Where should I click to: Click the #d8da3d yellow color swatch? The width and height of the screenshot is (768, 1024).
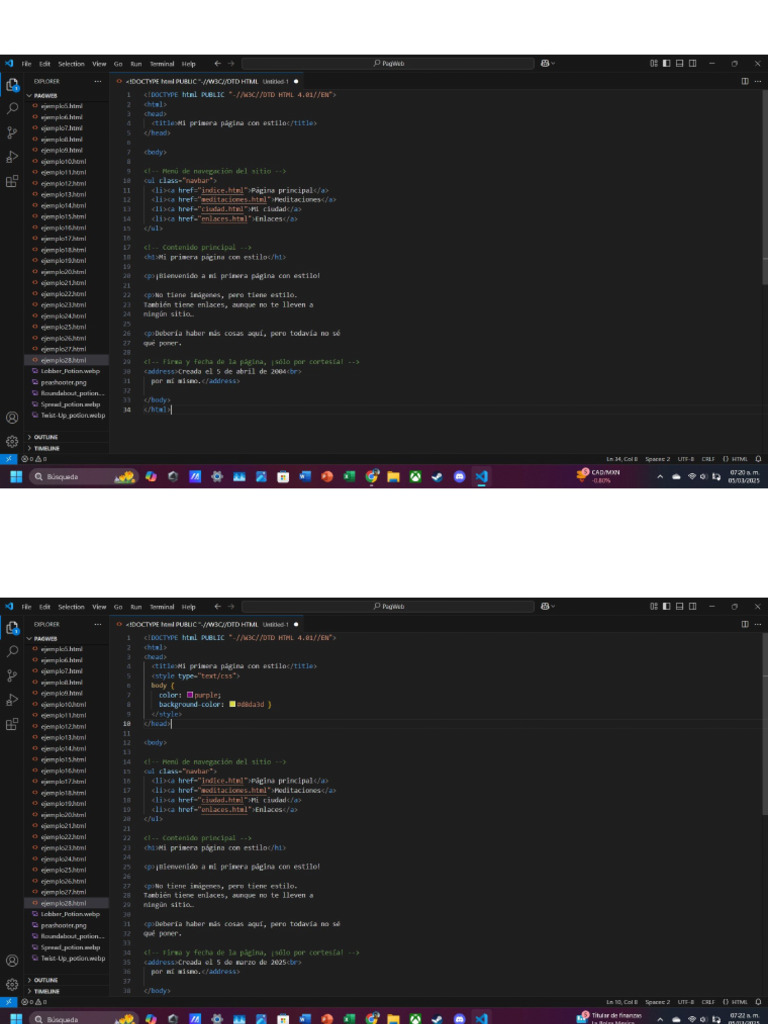pos(232,704)
